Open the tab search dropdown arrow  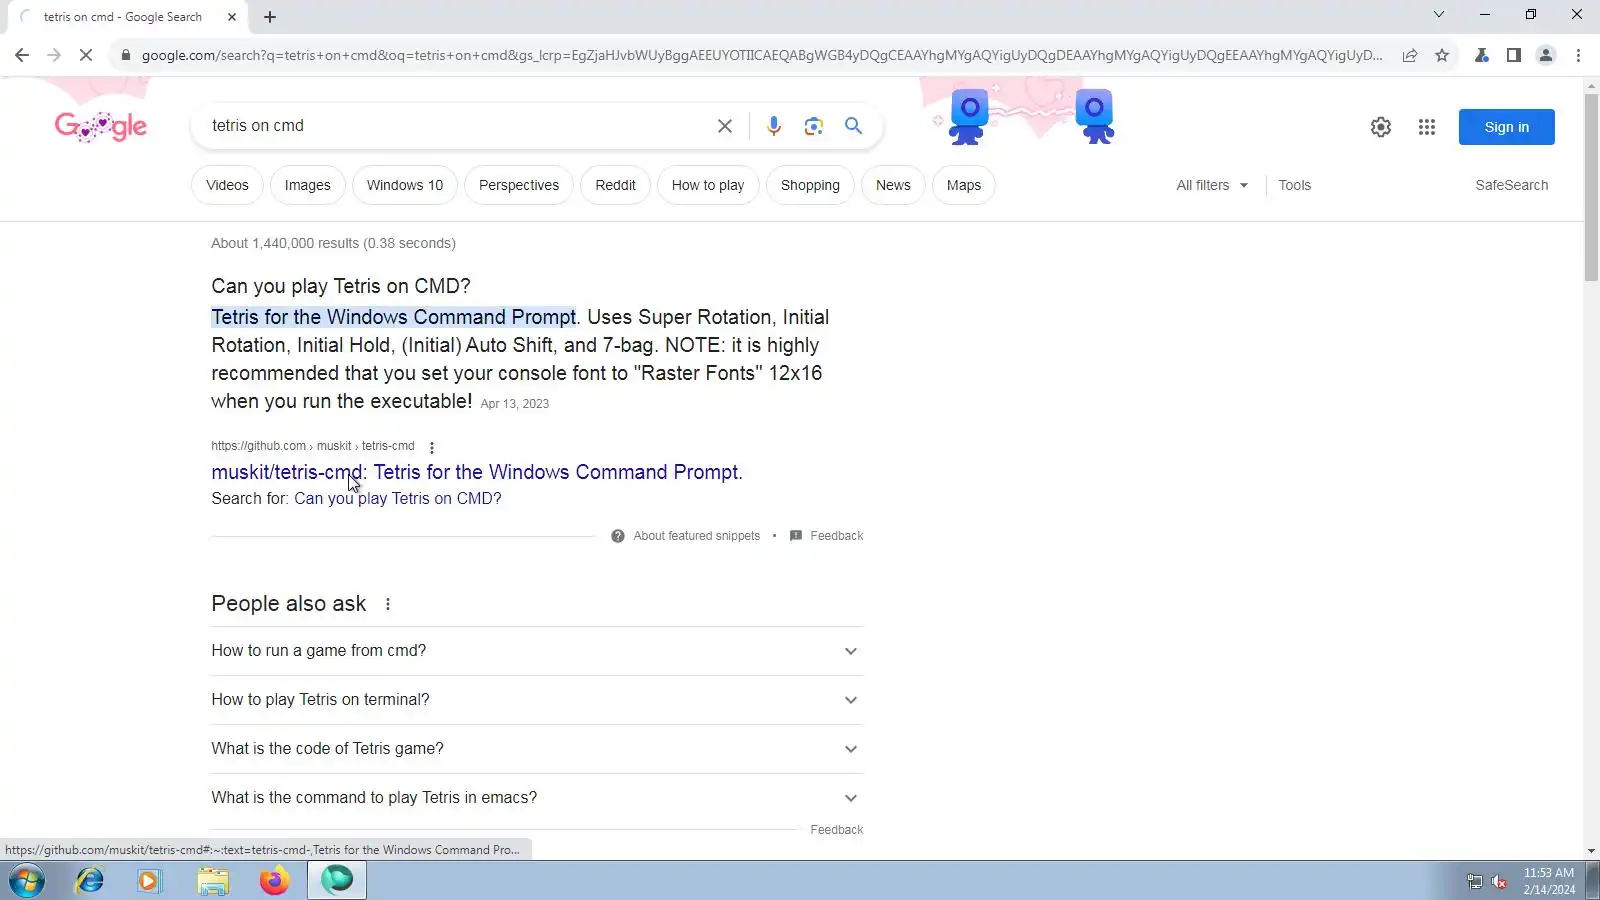1439,15
